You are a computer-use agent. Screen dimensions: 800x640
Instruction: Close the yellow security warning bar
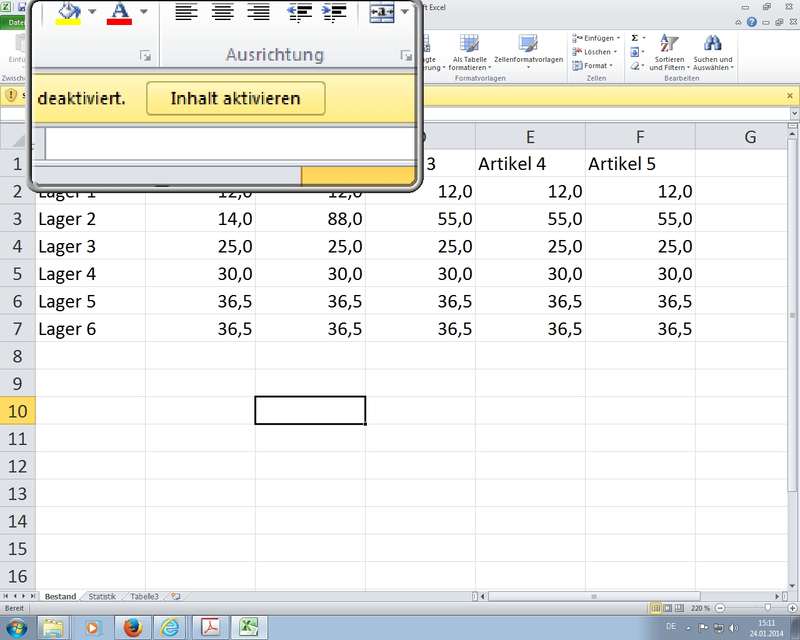(791, 95)
